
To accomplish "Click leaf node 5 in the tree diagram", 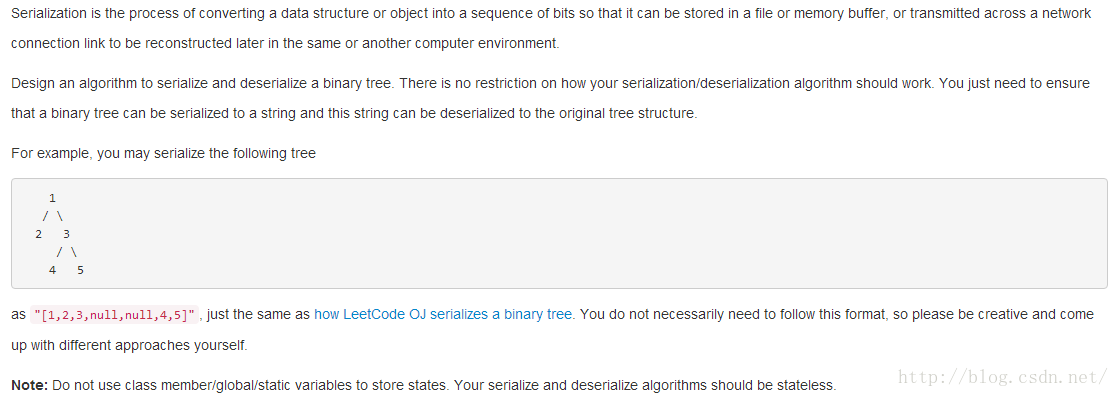I will pyautogui.click(x=80, y=269).
